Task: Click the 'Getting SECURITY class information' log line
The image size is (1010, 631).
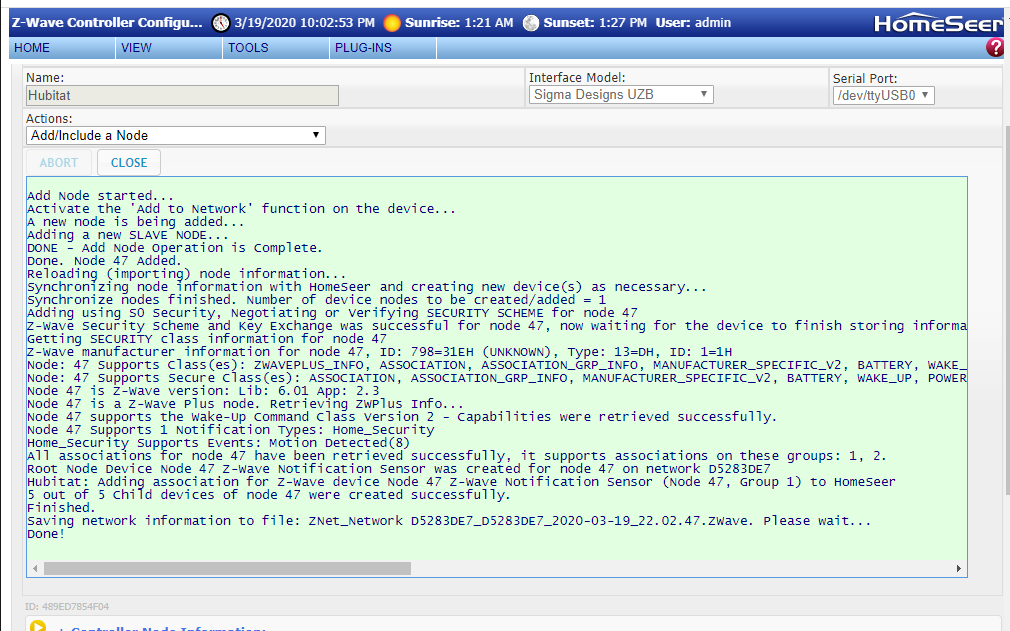Action: (x=207, y=339)
